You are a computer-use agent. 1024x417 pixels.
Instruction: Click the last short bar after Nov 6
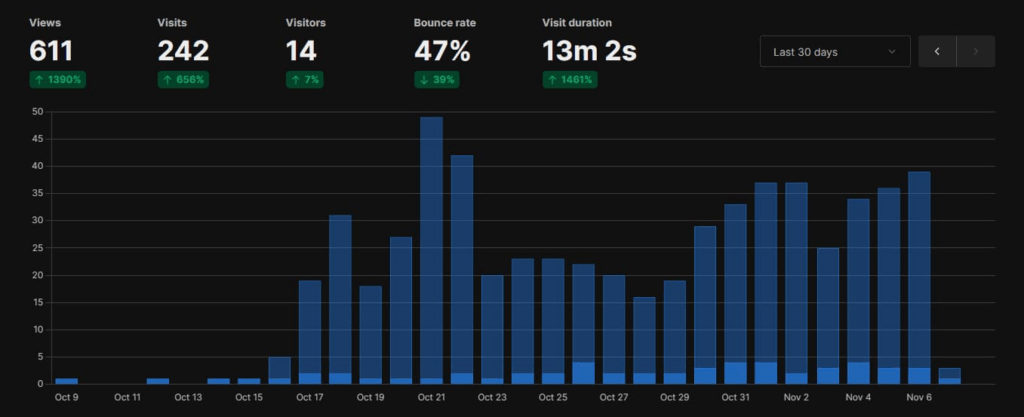(949, 376)
